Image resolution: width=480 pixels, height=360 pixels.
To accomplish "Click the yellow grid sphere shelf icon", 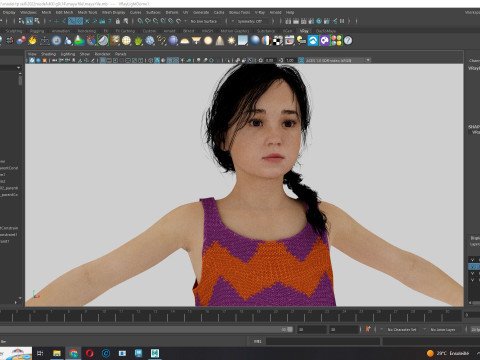I will tap(126, 41).
